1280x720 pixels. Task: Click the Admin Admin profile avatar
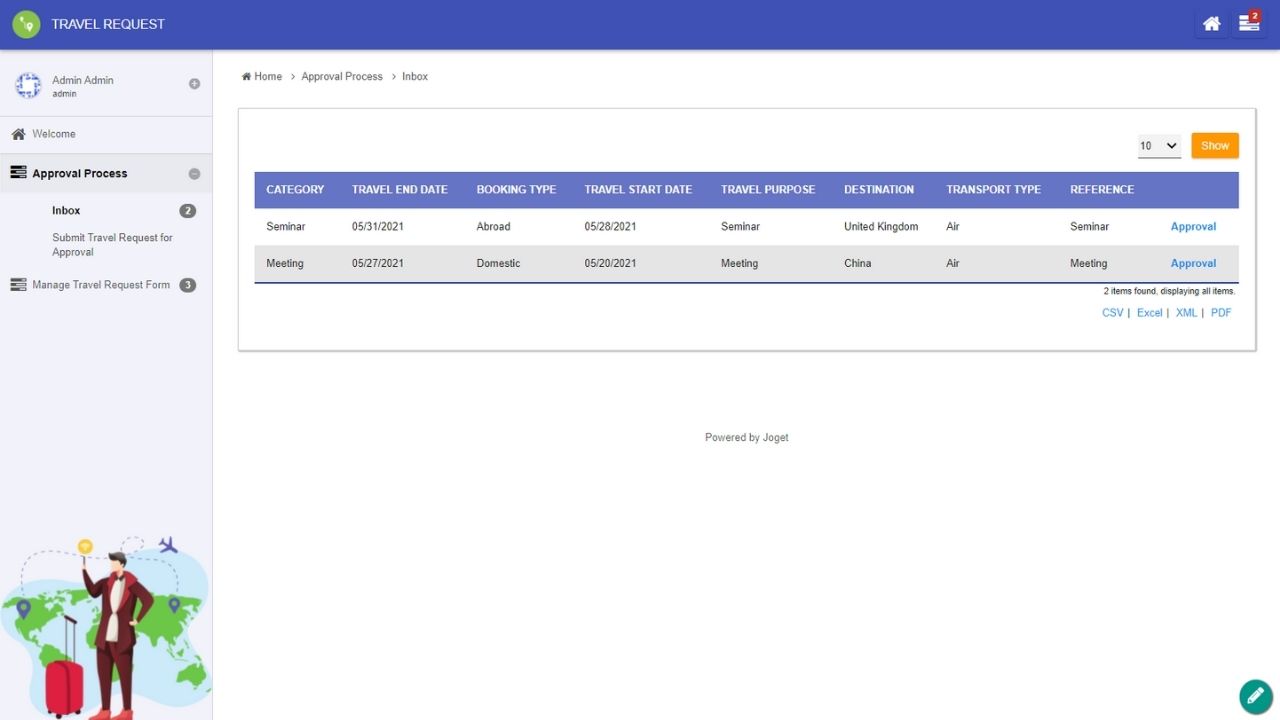coord(28,86)
